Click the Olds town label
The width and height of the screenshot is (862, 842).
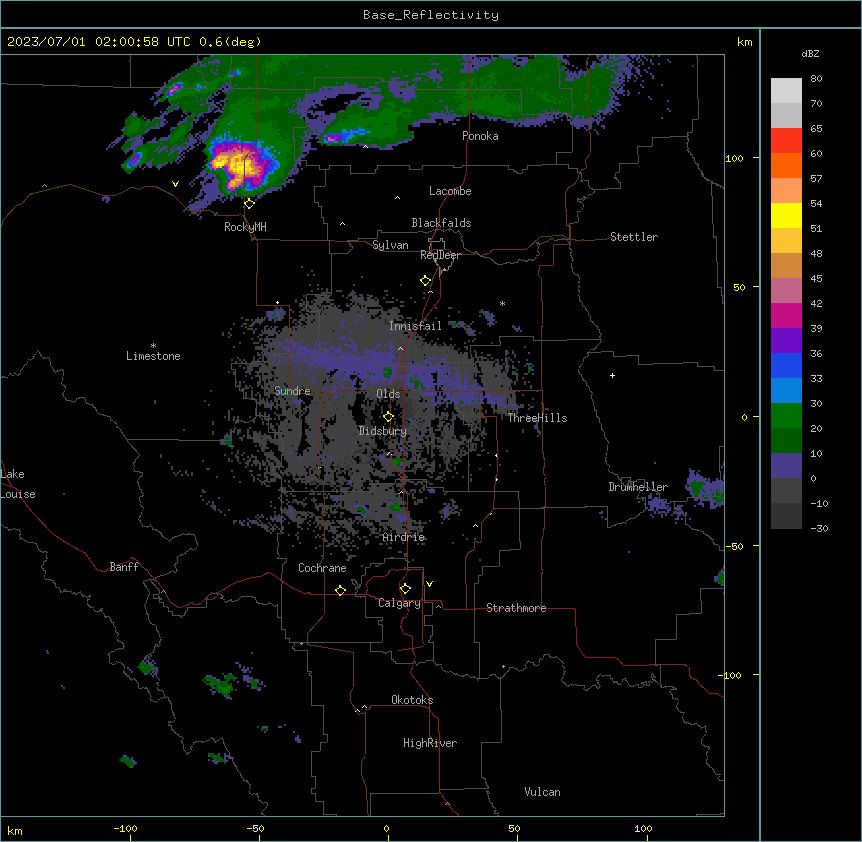click(388, 394)
